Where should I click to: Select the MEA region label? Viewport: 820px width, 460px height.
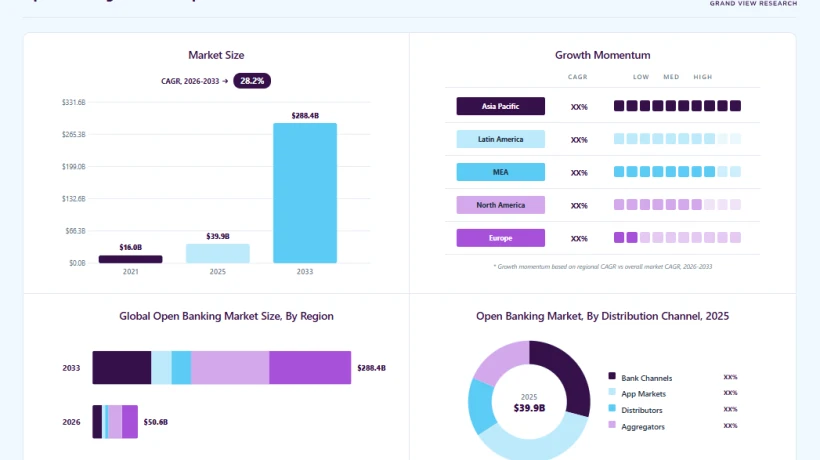pyautogui.click(x=500, y=172)
